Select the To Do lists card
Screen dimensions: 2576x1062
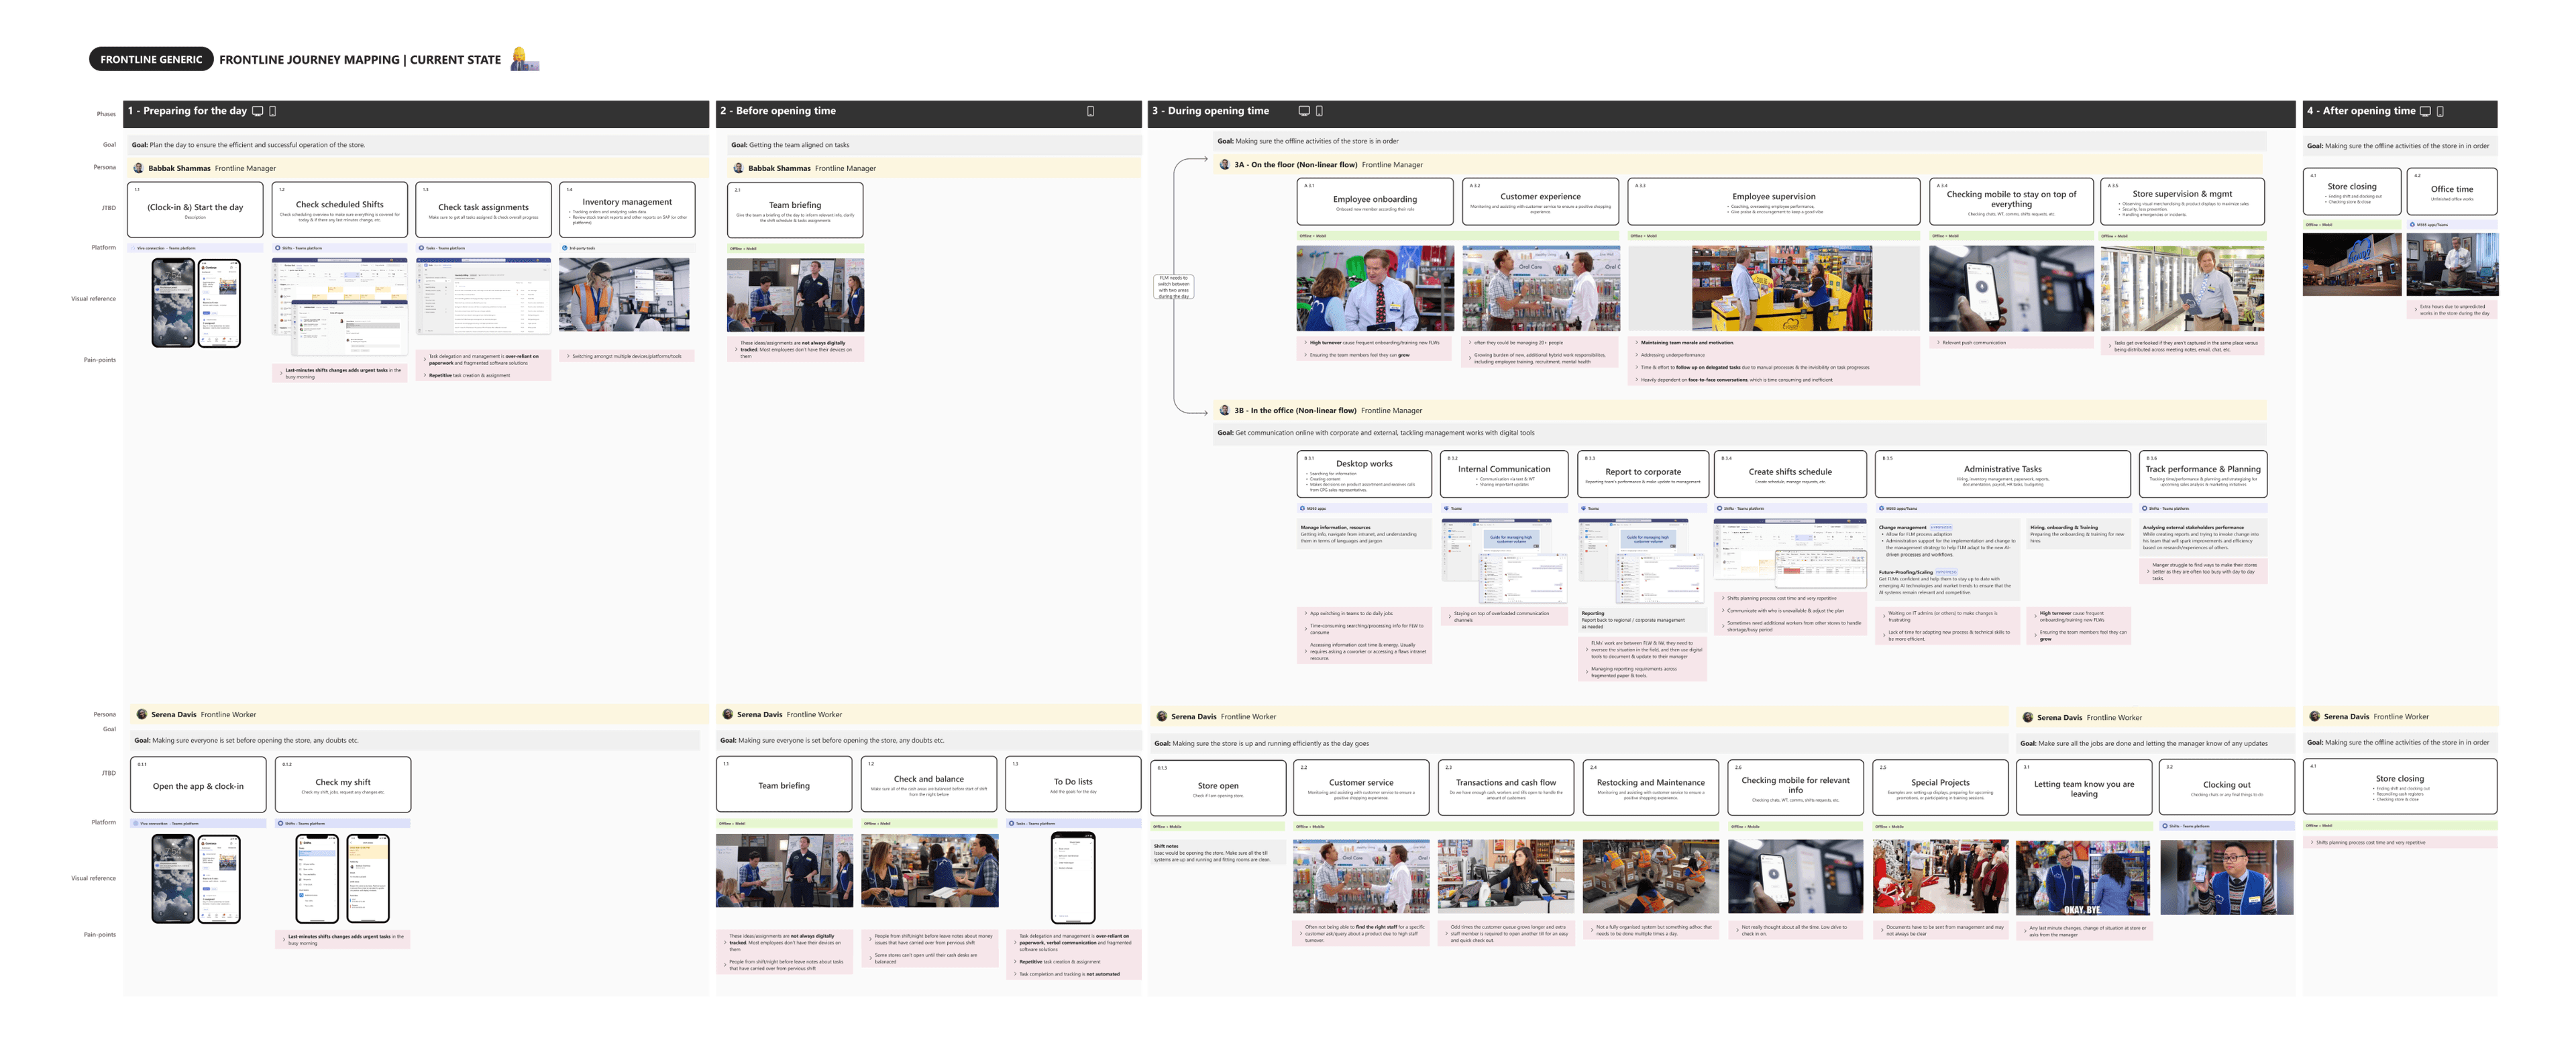point(1072,784)
